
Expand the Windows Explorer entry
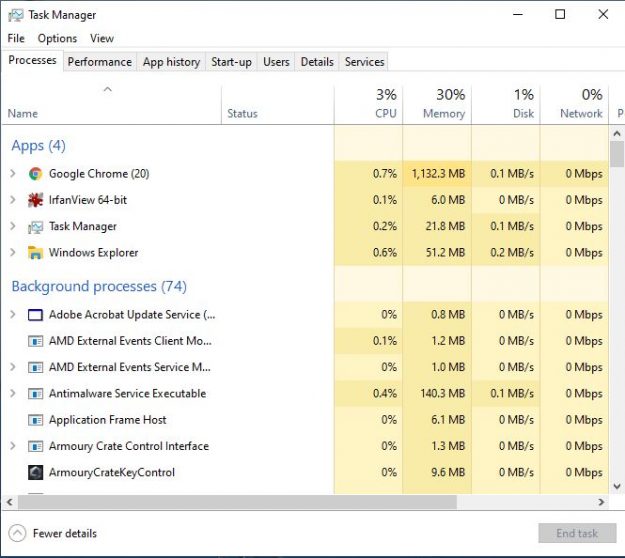click(x=13, y=252)
